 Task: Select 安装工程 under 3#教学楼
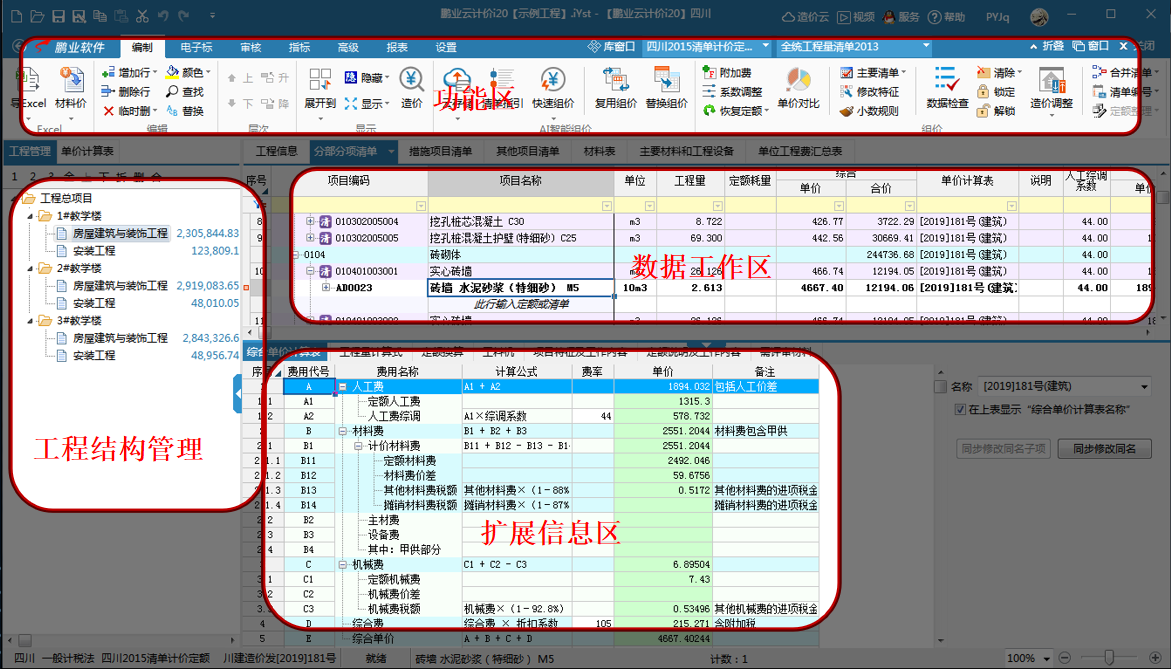(94, 355)
